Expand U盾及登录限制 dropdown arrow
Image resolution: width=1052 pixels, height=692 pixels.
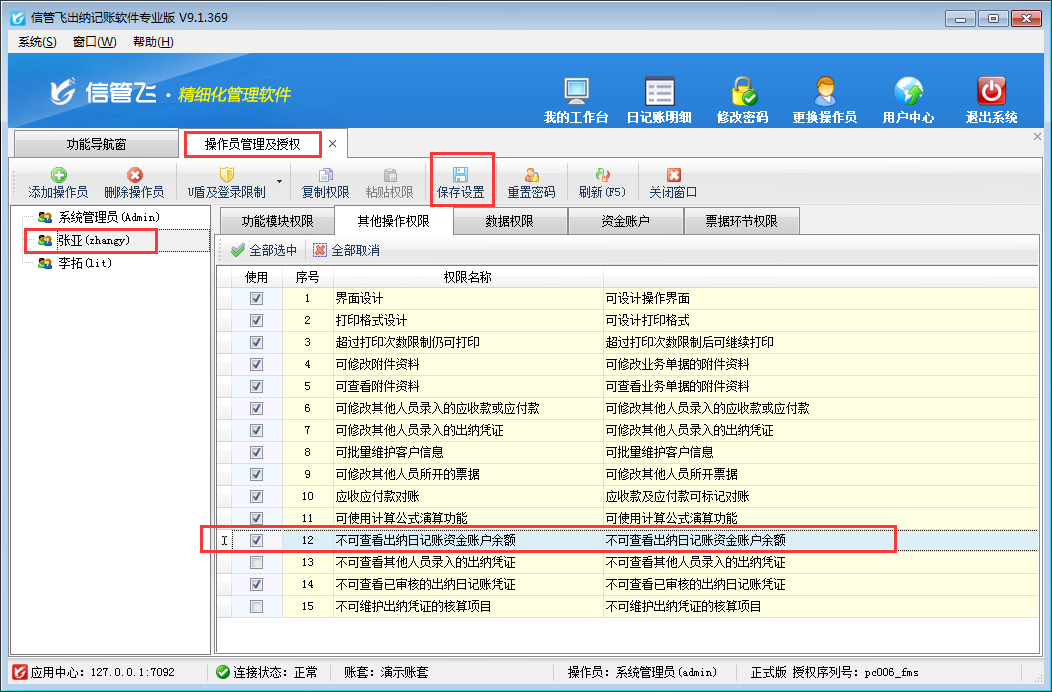click(279, 182)
